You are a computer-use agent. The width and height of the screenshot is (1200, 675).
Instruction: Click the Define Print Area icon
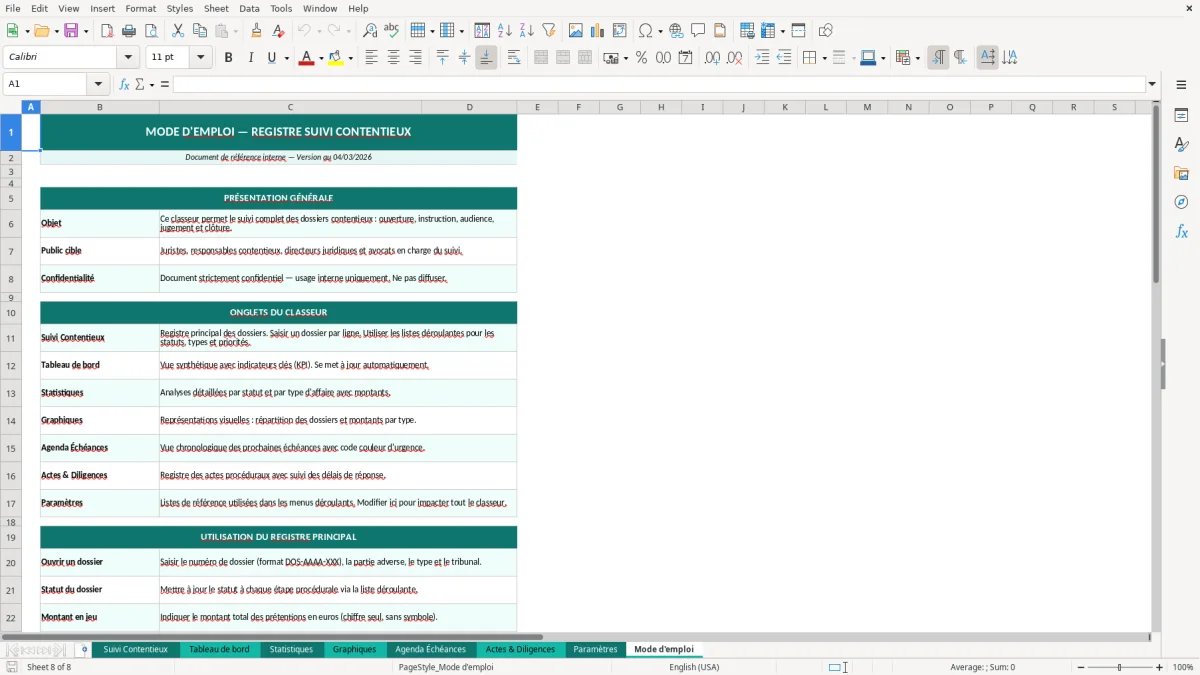pyautogui.click(x=747, y=31)
